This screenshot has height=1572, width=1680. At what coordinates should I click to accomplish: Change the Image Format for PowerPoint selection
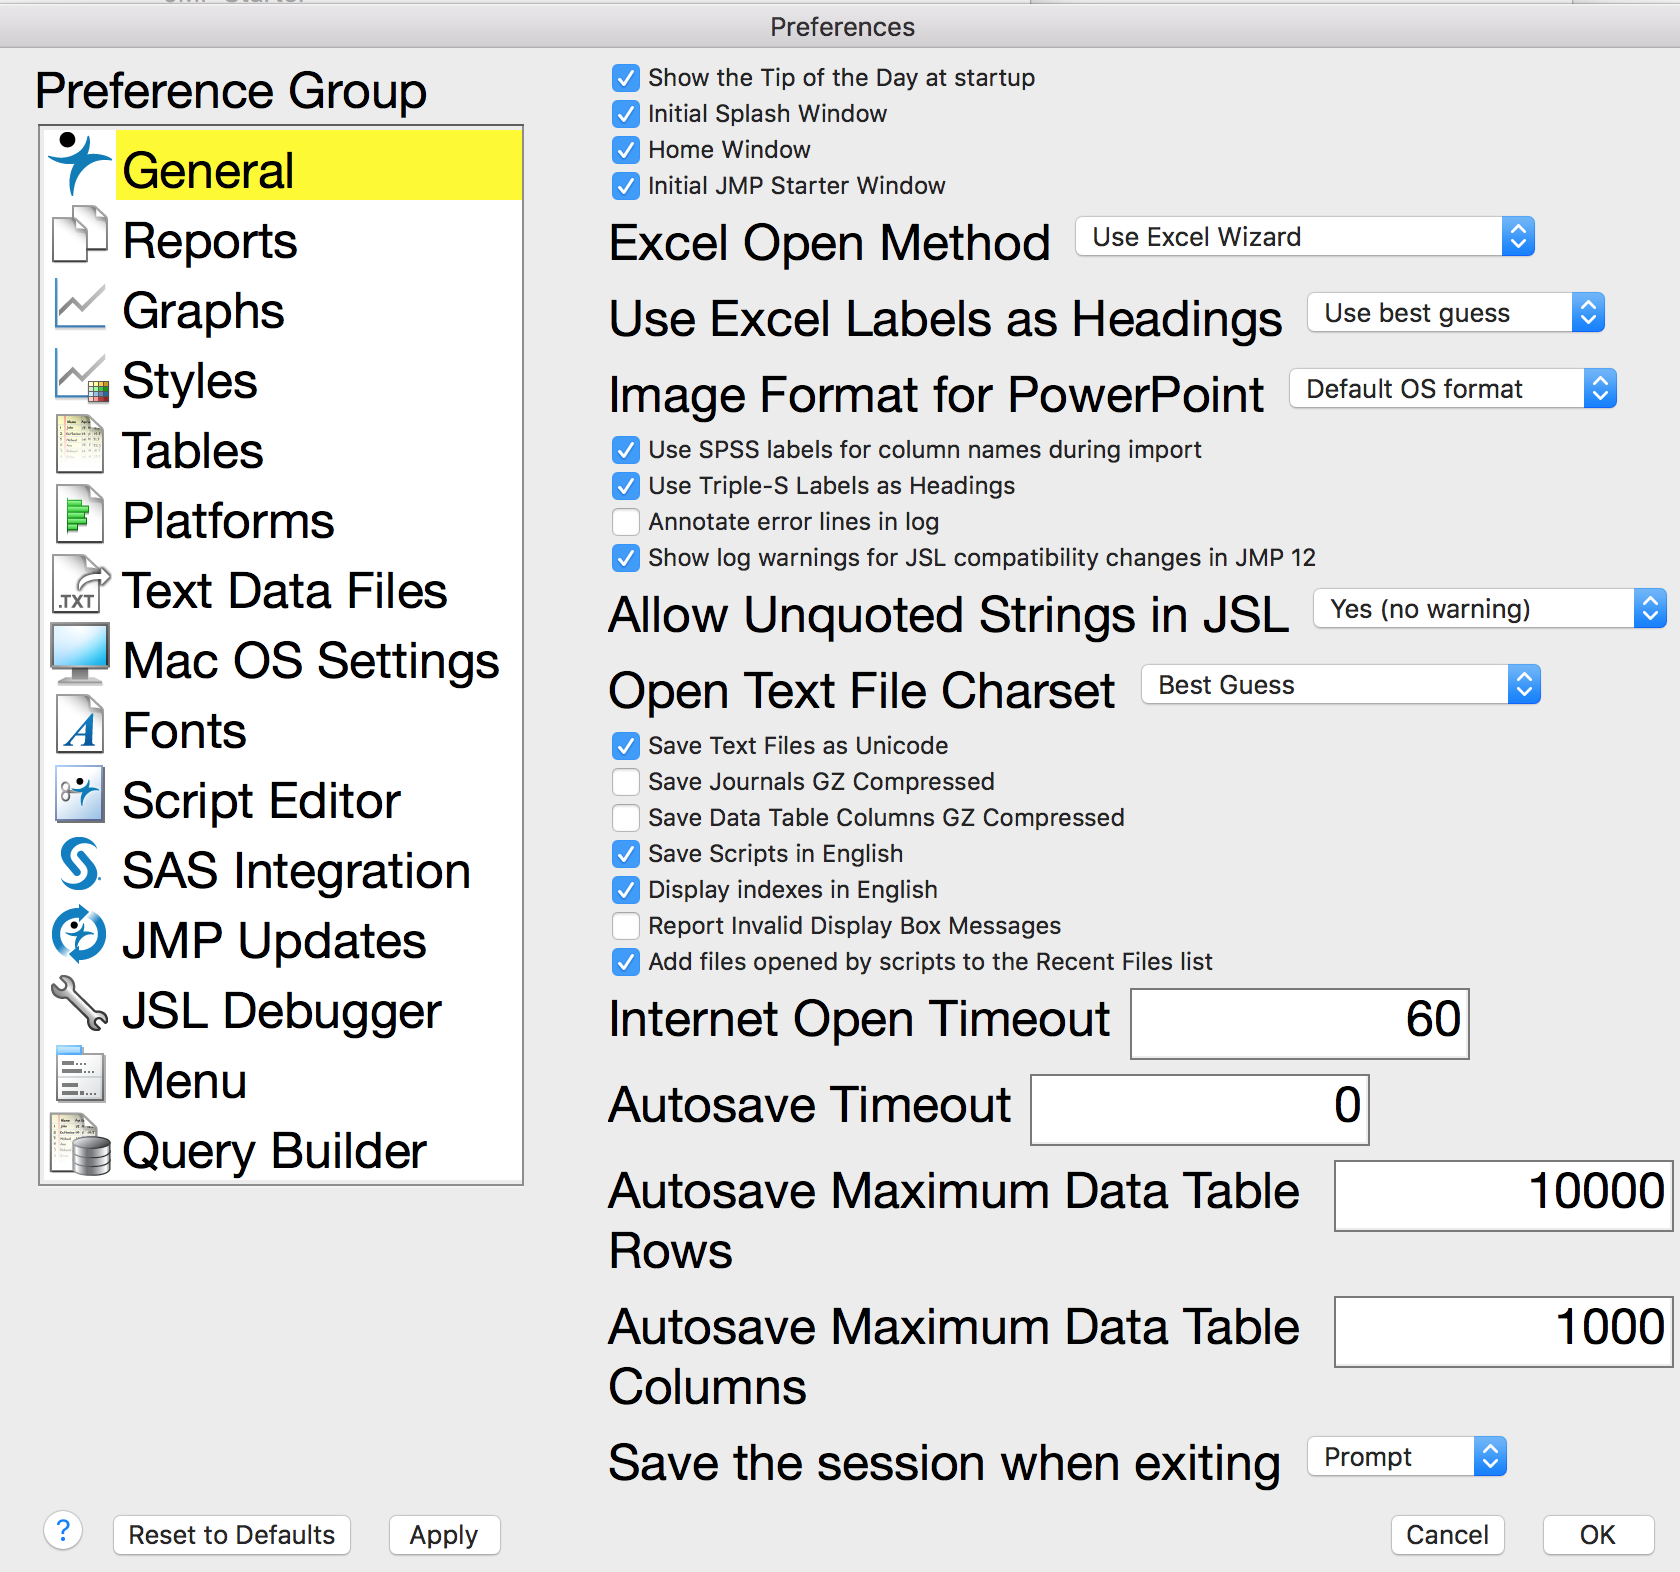[x=1451, y=389]
